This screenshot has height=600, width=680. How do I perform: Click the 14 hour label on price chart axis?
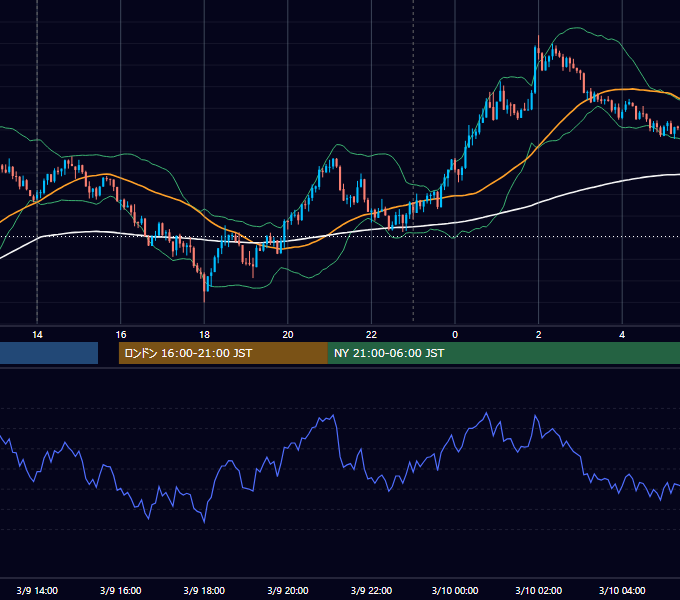tap(37, 335)
